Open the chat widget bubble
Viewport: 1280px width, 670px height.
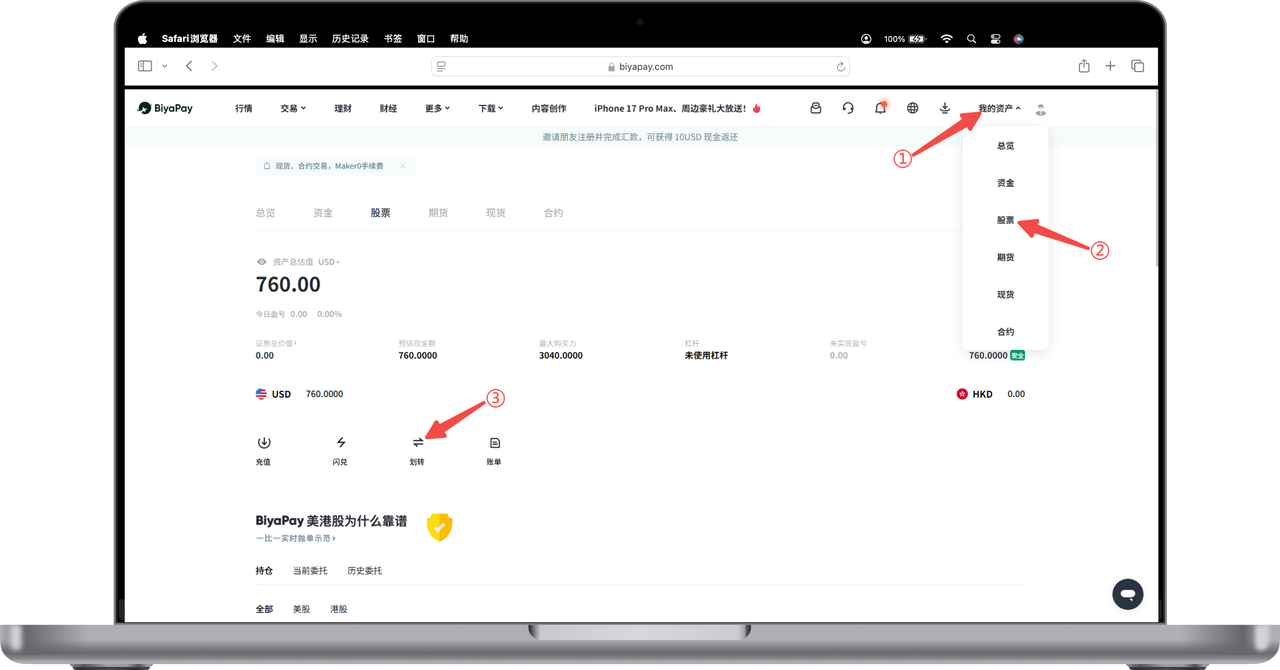pos(1127,594)
